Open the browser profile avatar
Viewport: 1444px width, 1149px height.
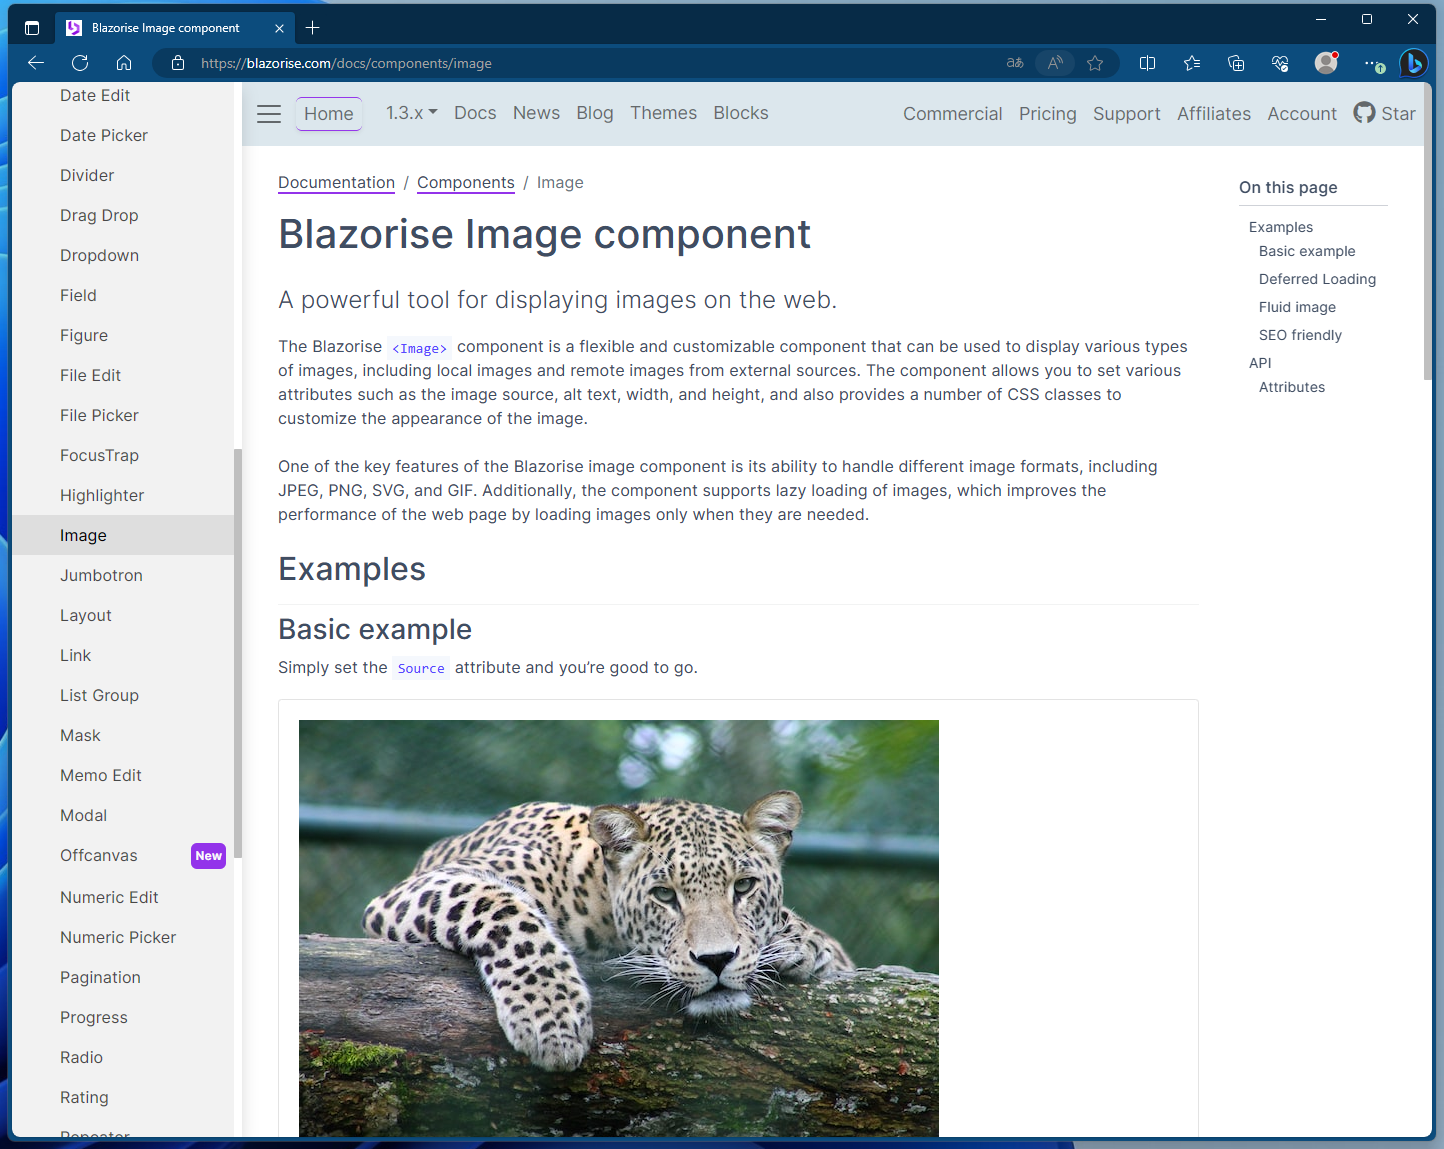point(1326,63)
